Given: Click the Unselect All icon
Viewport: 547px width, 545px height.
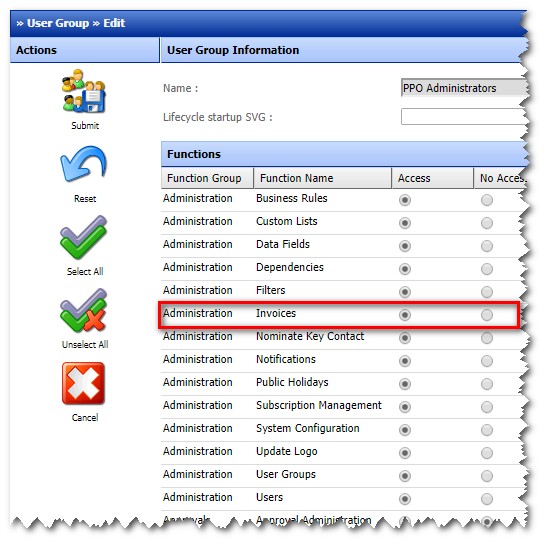Looking at the screenshot, I should point(84,310).
